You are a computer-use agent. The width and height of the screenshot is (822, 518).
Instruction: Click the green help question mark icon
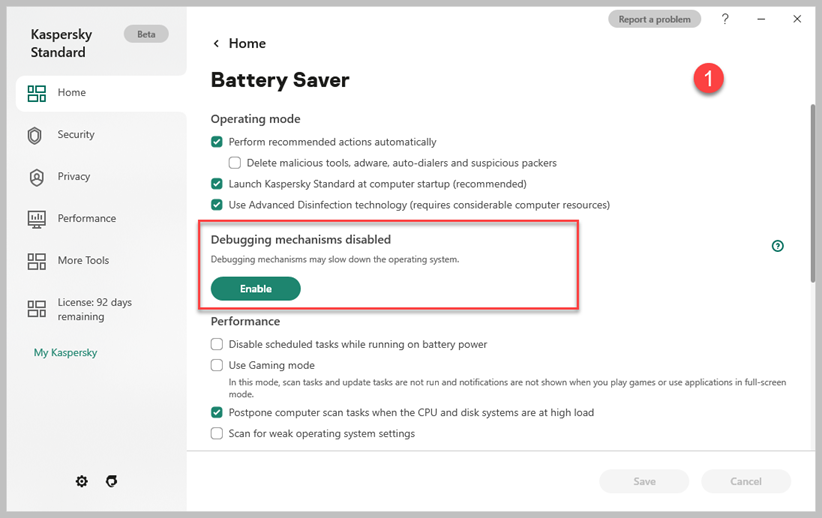pyautogui.click(x=778, y=246)
